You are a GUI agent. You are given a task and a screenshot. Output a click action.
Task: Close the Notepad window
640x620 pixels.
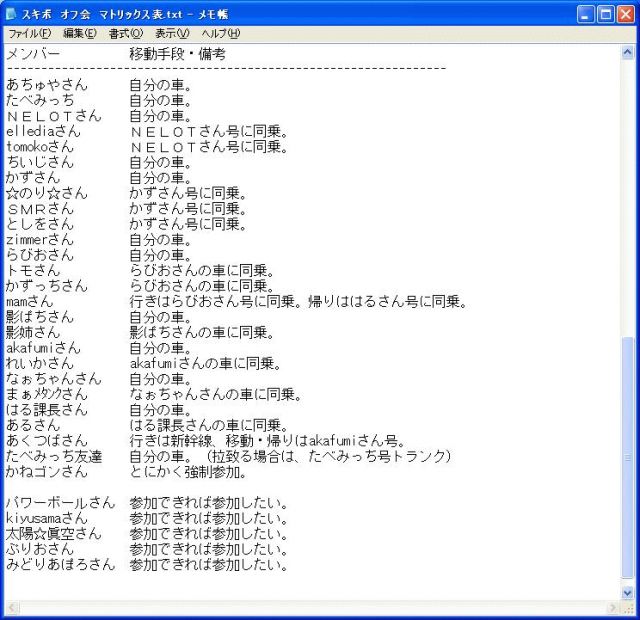click(x=628, y=14)
